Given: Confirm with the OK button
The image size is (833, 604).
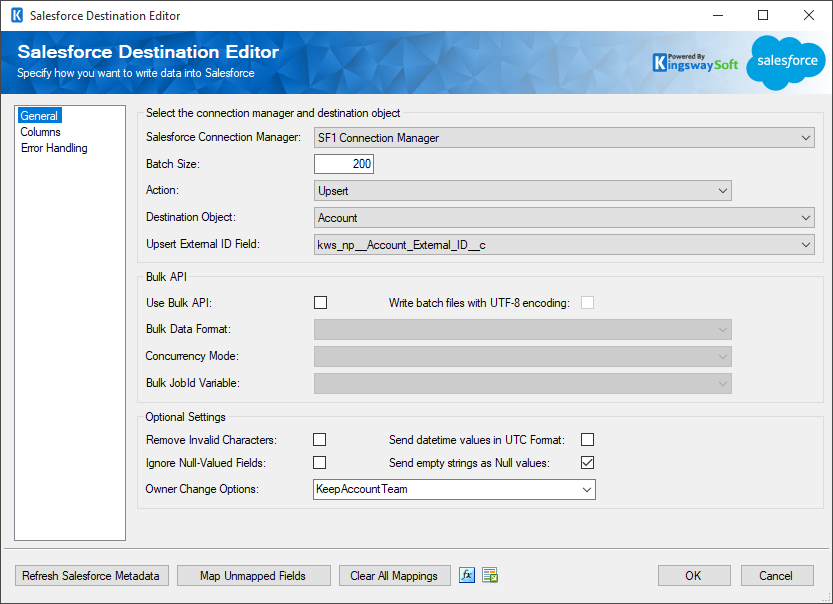Looking at the screenshot, I should click(x=694, y=576).
